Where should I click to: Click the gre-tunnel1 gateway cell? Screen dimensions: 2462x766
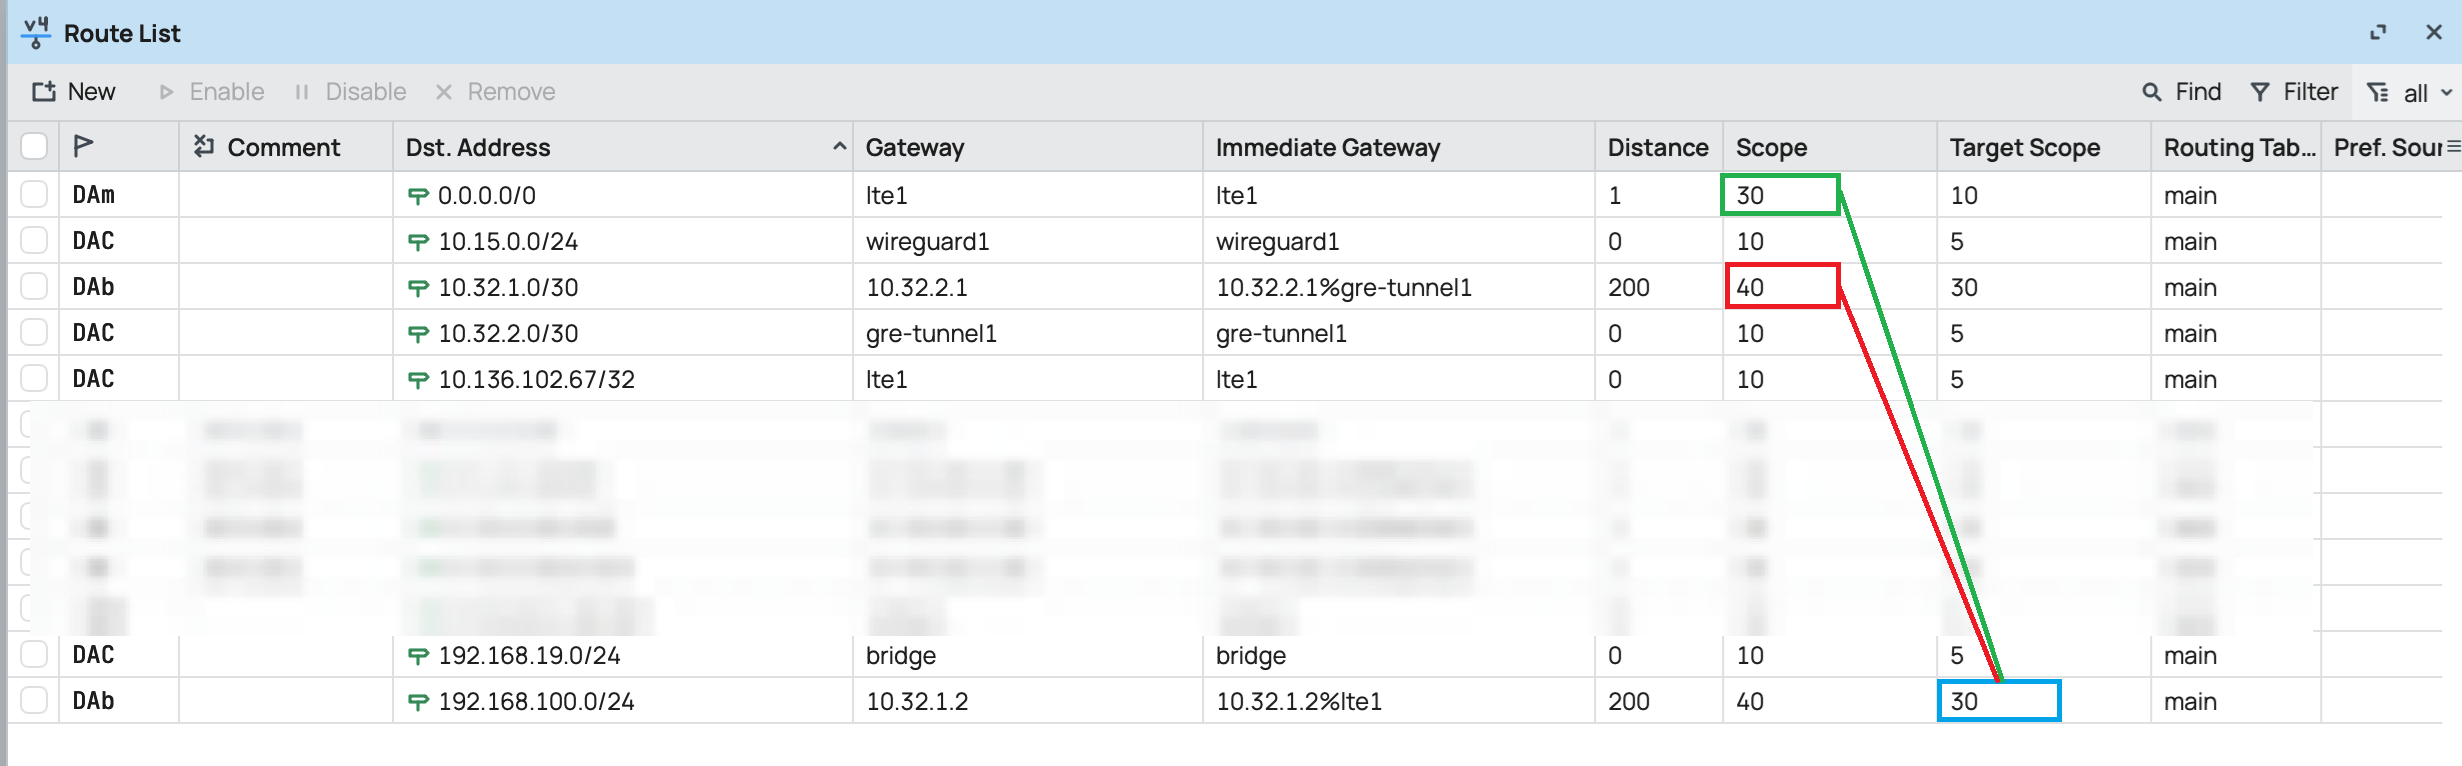(x=1027, y=333)
